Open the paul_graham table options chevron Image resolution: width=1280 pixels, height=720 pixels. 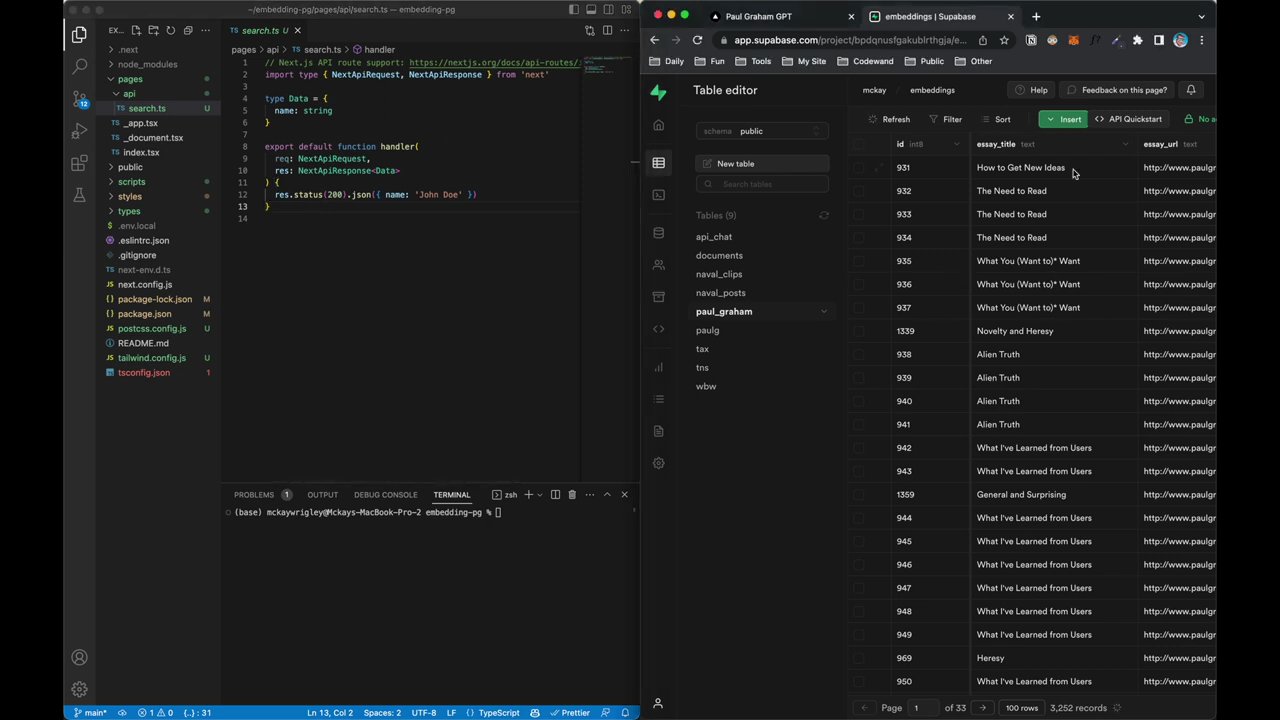click(x=824, y=312)
